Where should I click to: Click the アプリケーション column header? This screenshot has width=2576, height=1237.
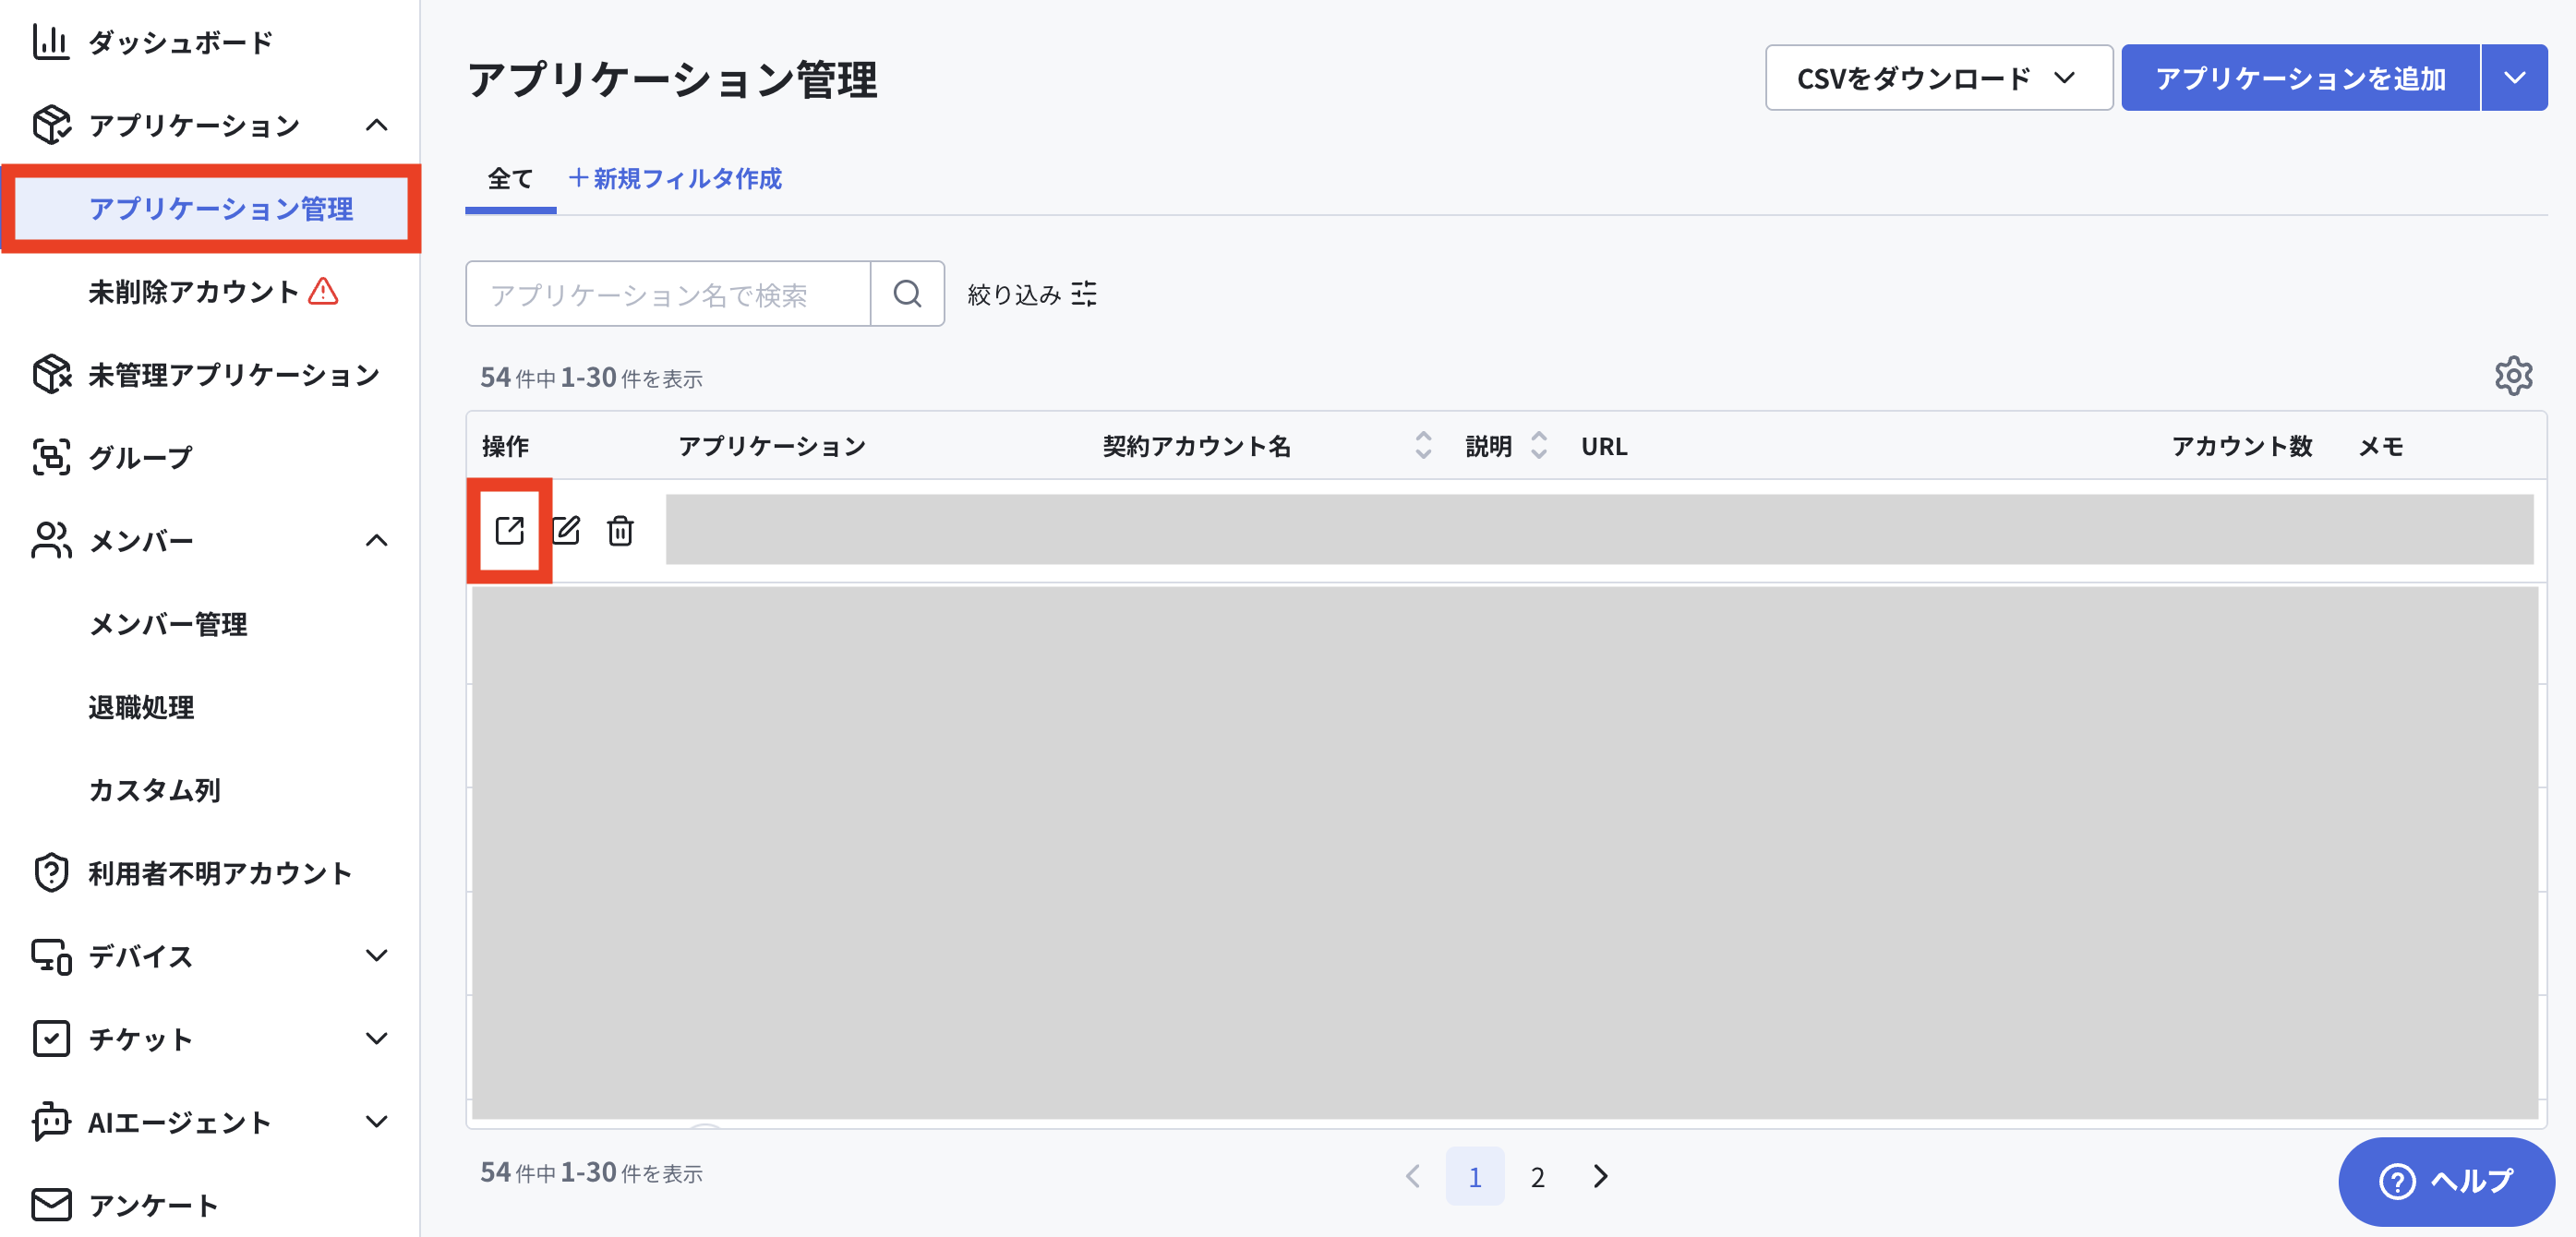click(x=772, y=445)
